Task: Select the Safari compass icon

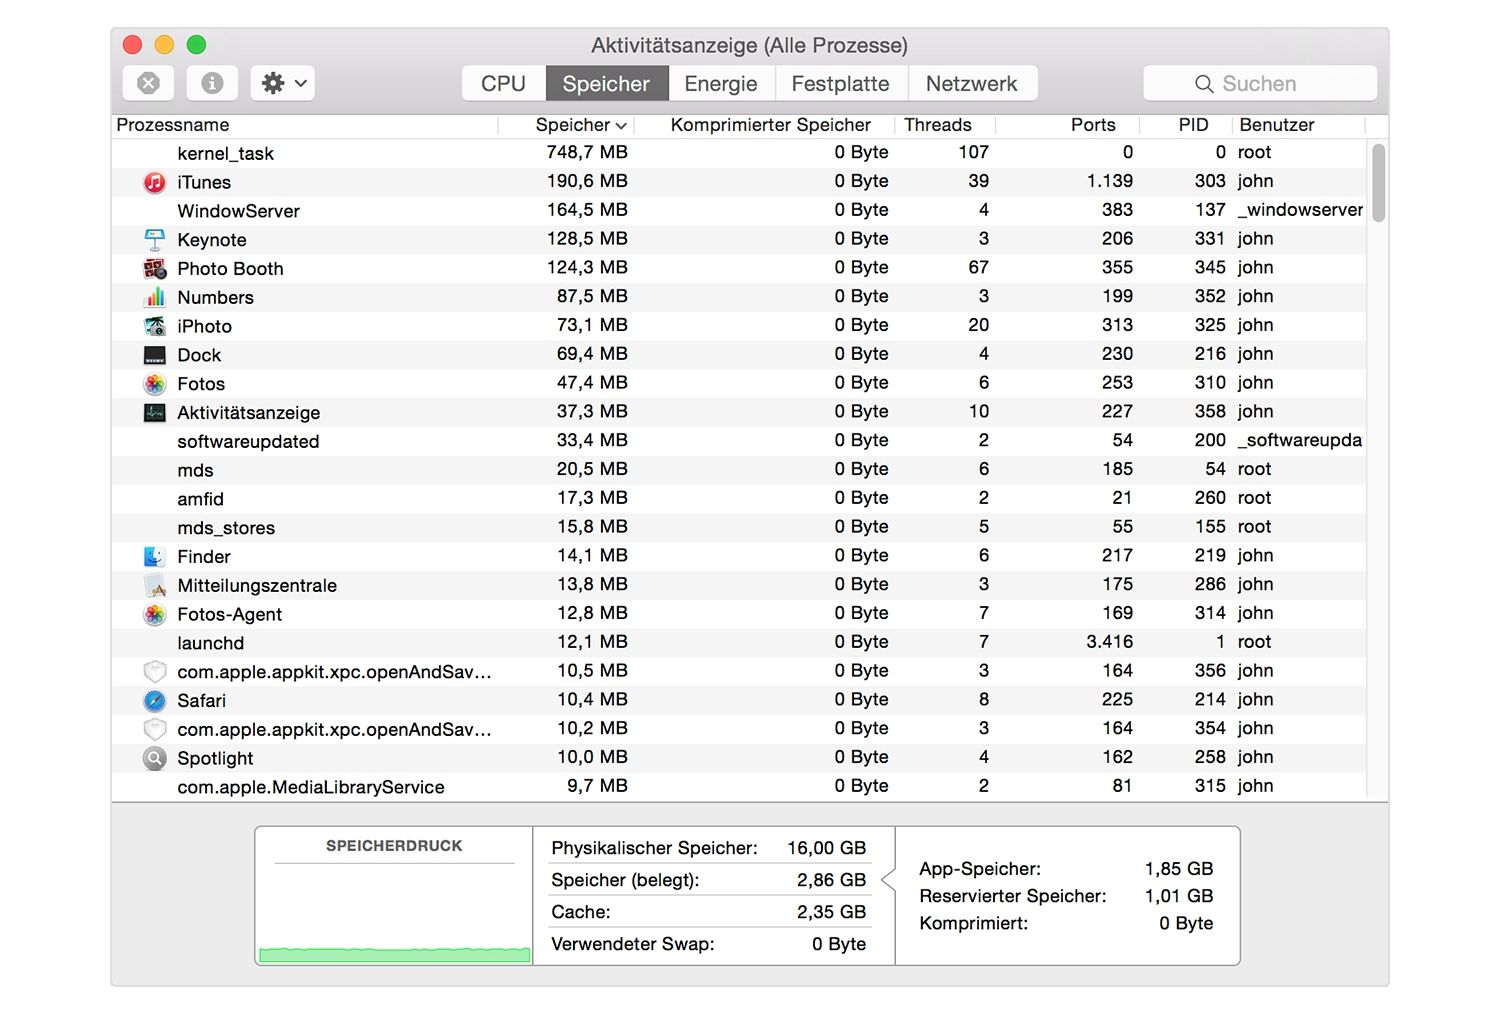Action: point(154,700)
